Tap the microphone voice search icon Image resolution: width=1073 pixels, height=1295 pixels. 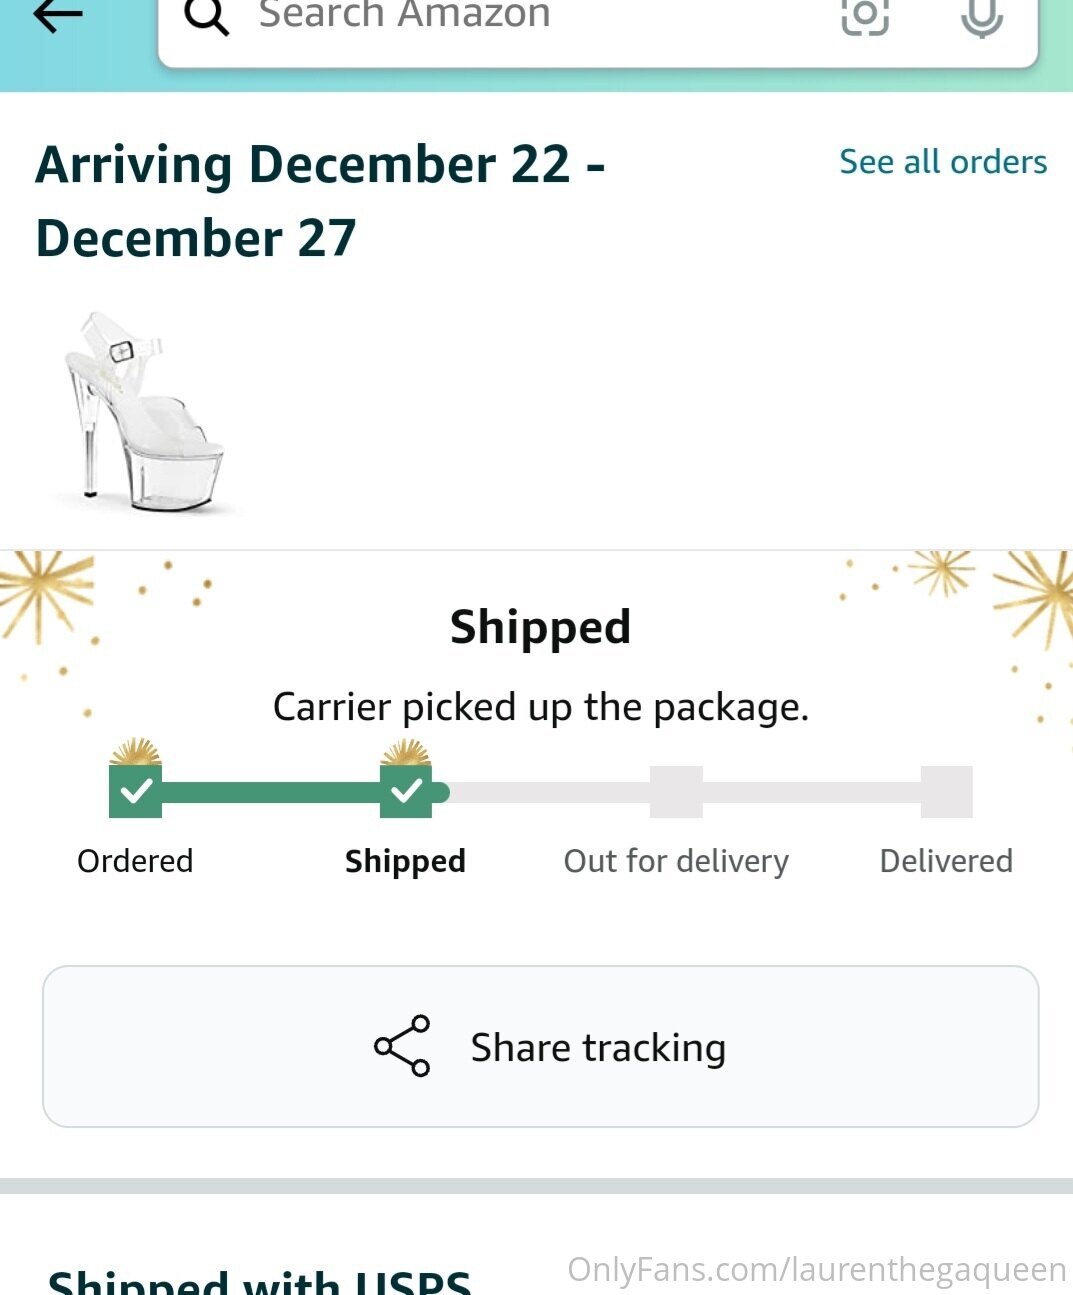(982, 16)
